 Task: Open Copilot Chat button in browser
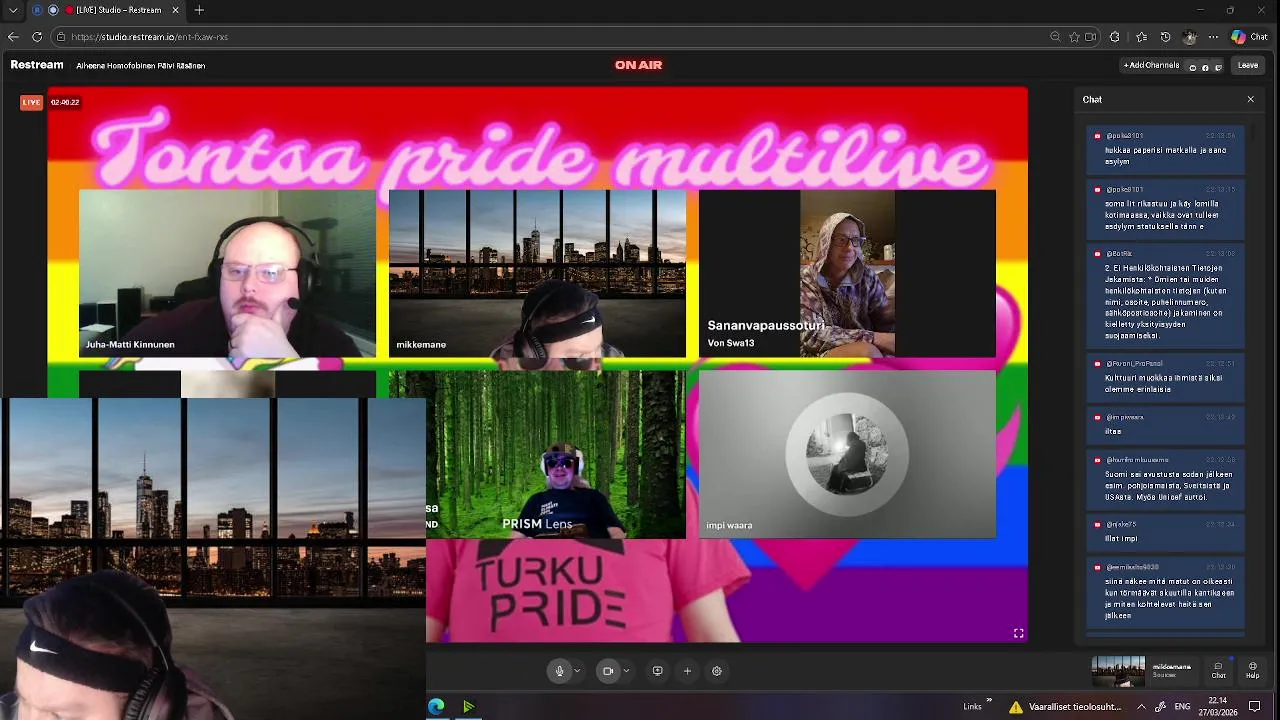coord(1249,37)
